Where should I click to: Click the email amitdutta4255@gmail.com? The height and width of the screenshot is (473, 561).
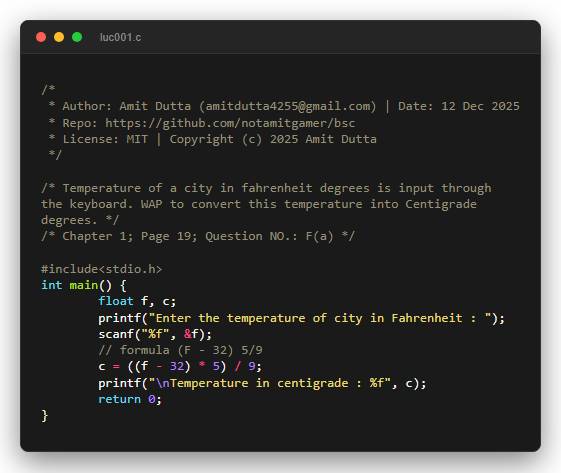(x=287, y=106)
